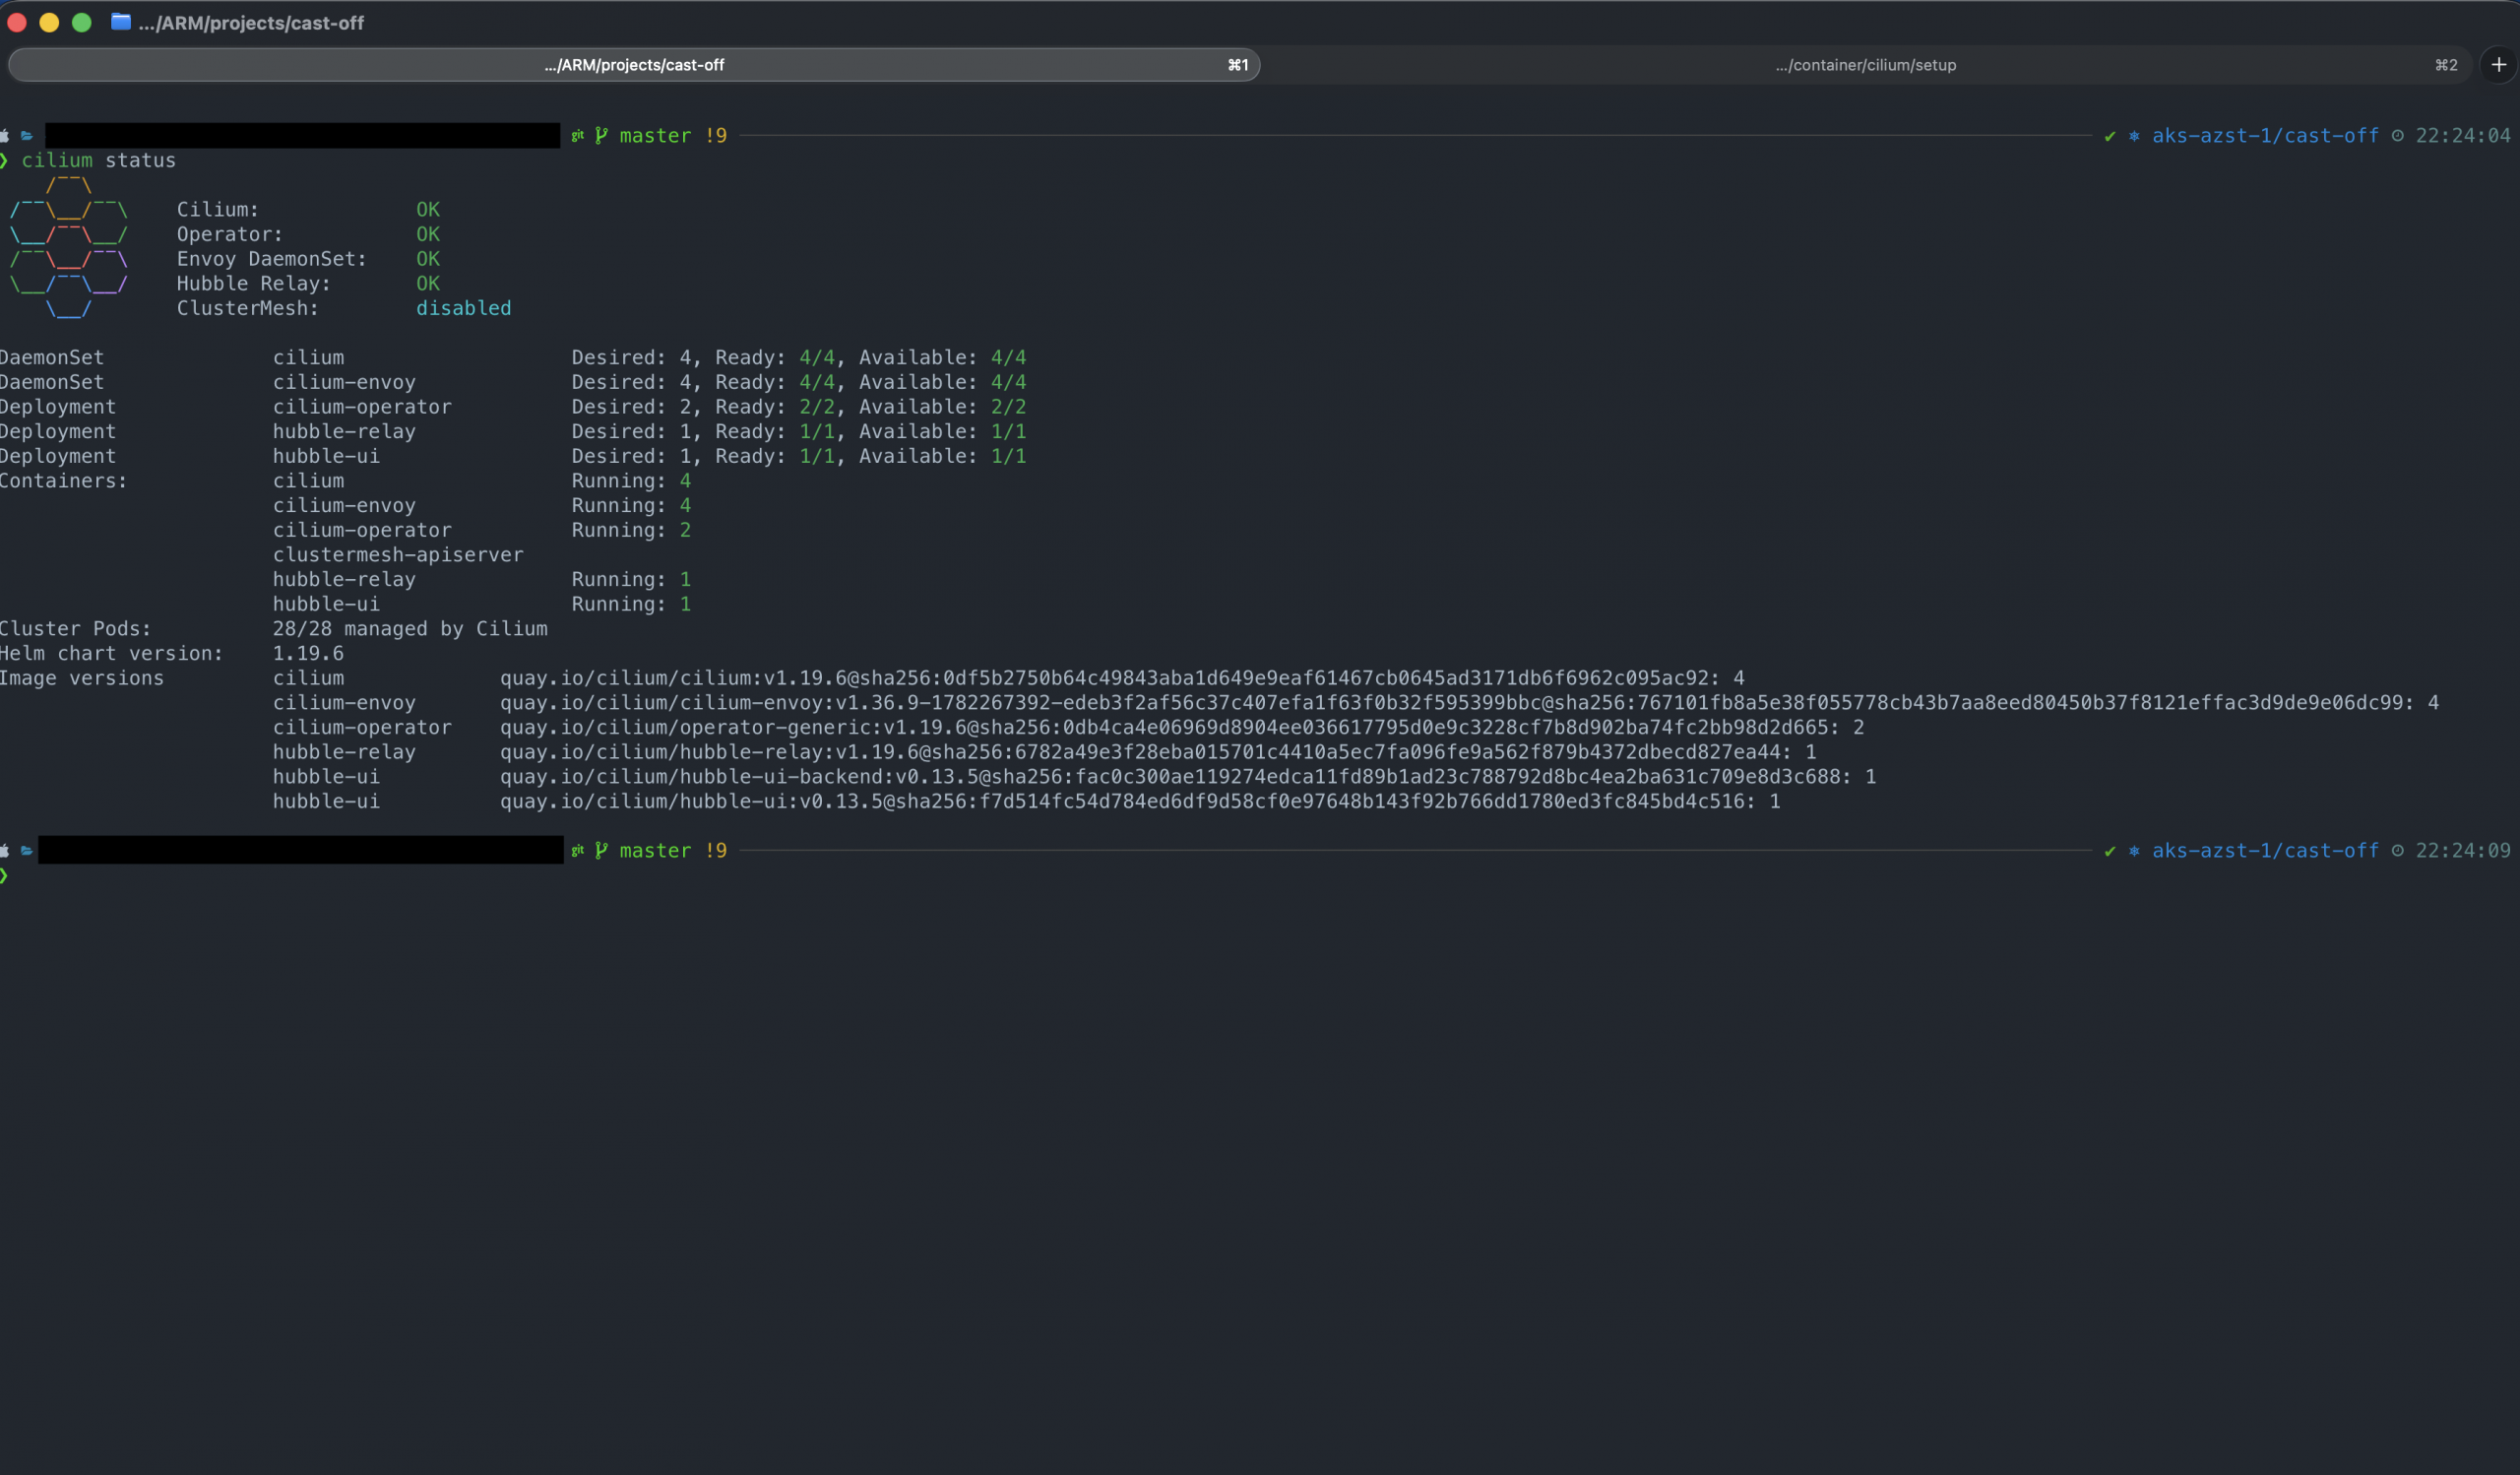Viewport: 2520px width, 1475px height.
Task: Click Ready 2/2 for cilium-operator
Action: [x=817, y=407]
